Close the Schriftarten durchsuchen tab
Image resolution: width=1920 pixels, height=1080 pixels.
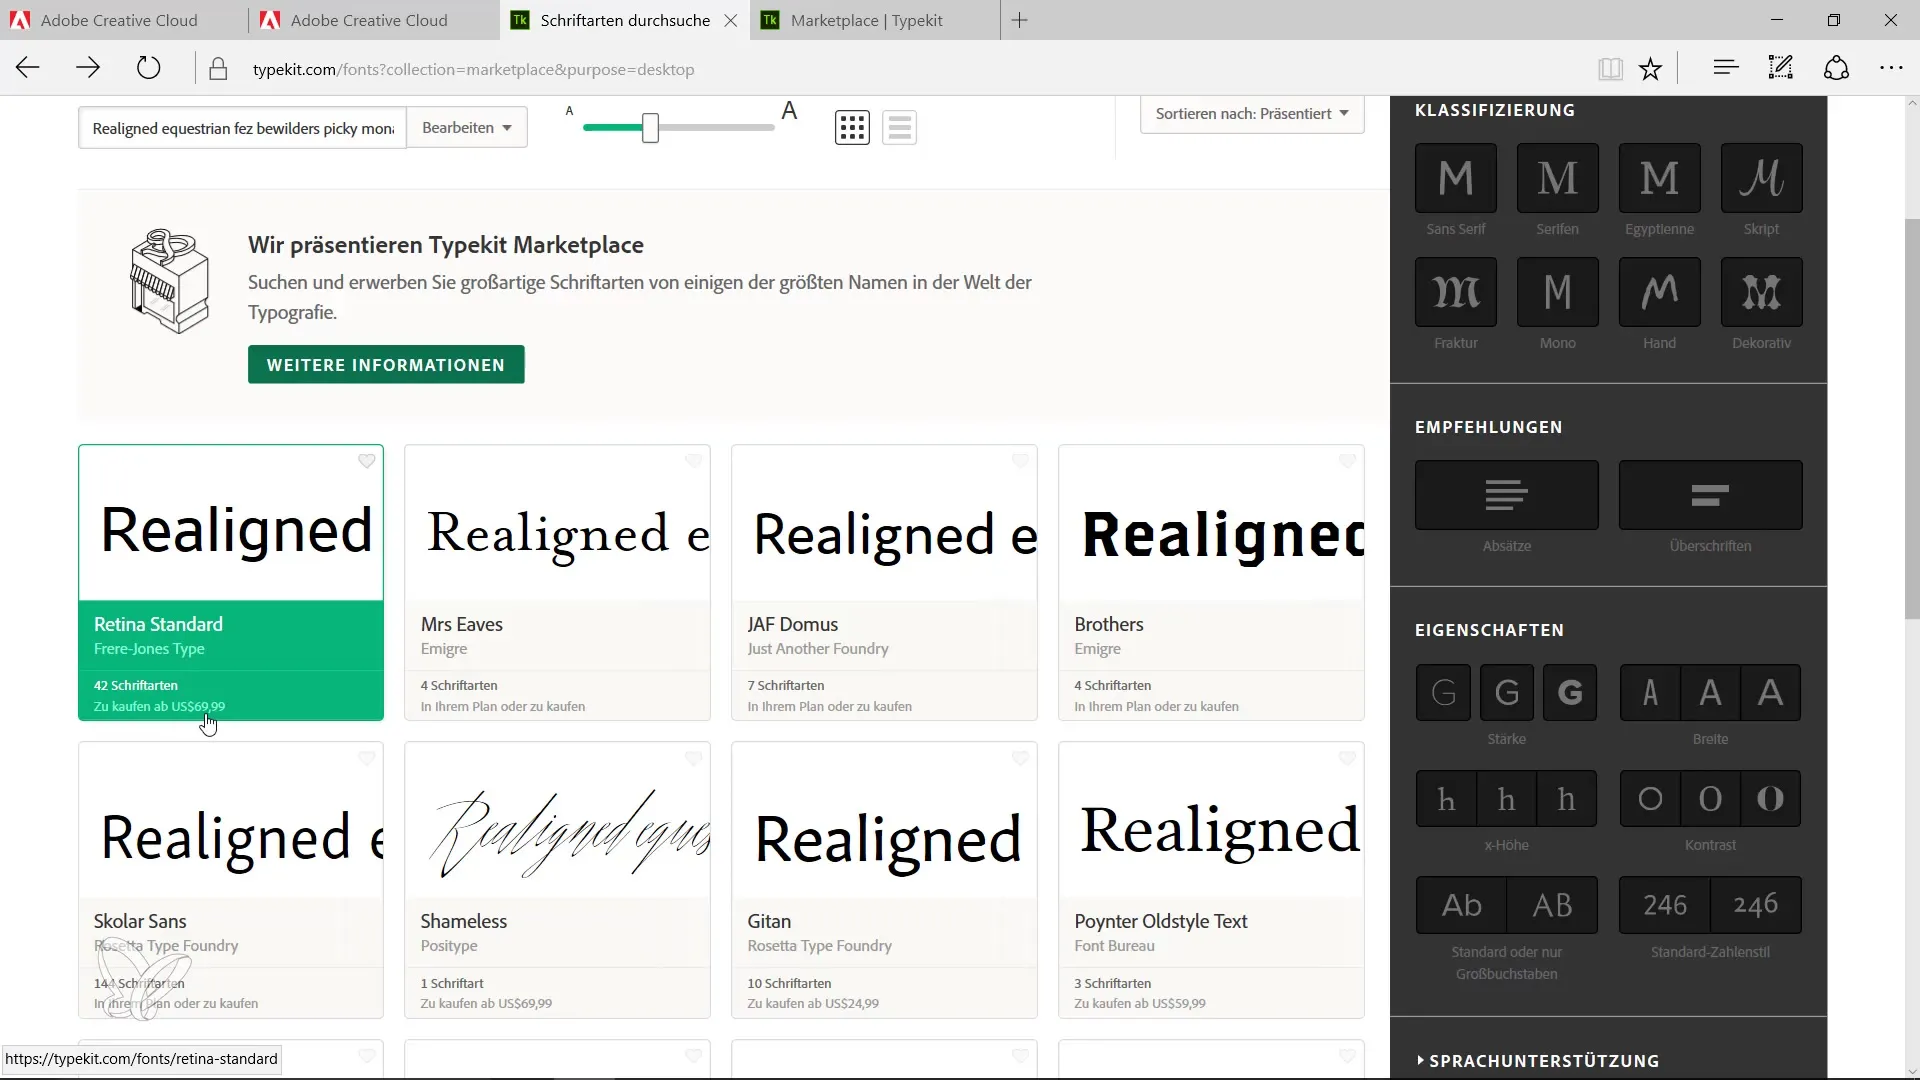click(731, 20)
